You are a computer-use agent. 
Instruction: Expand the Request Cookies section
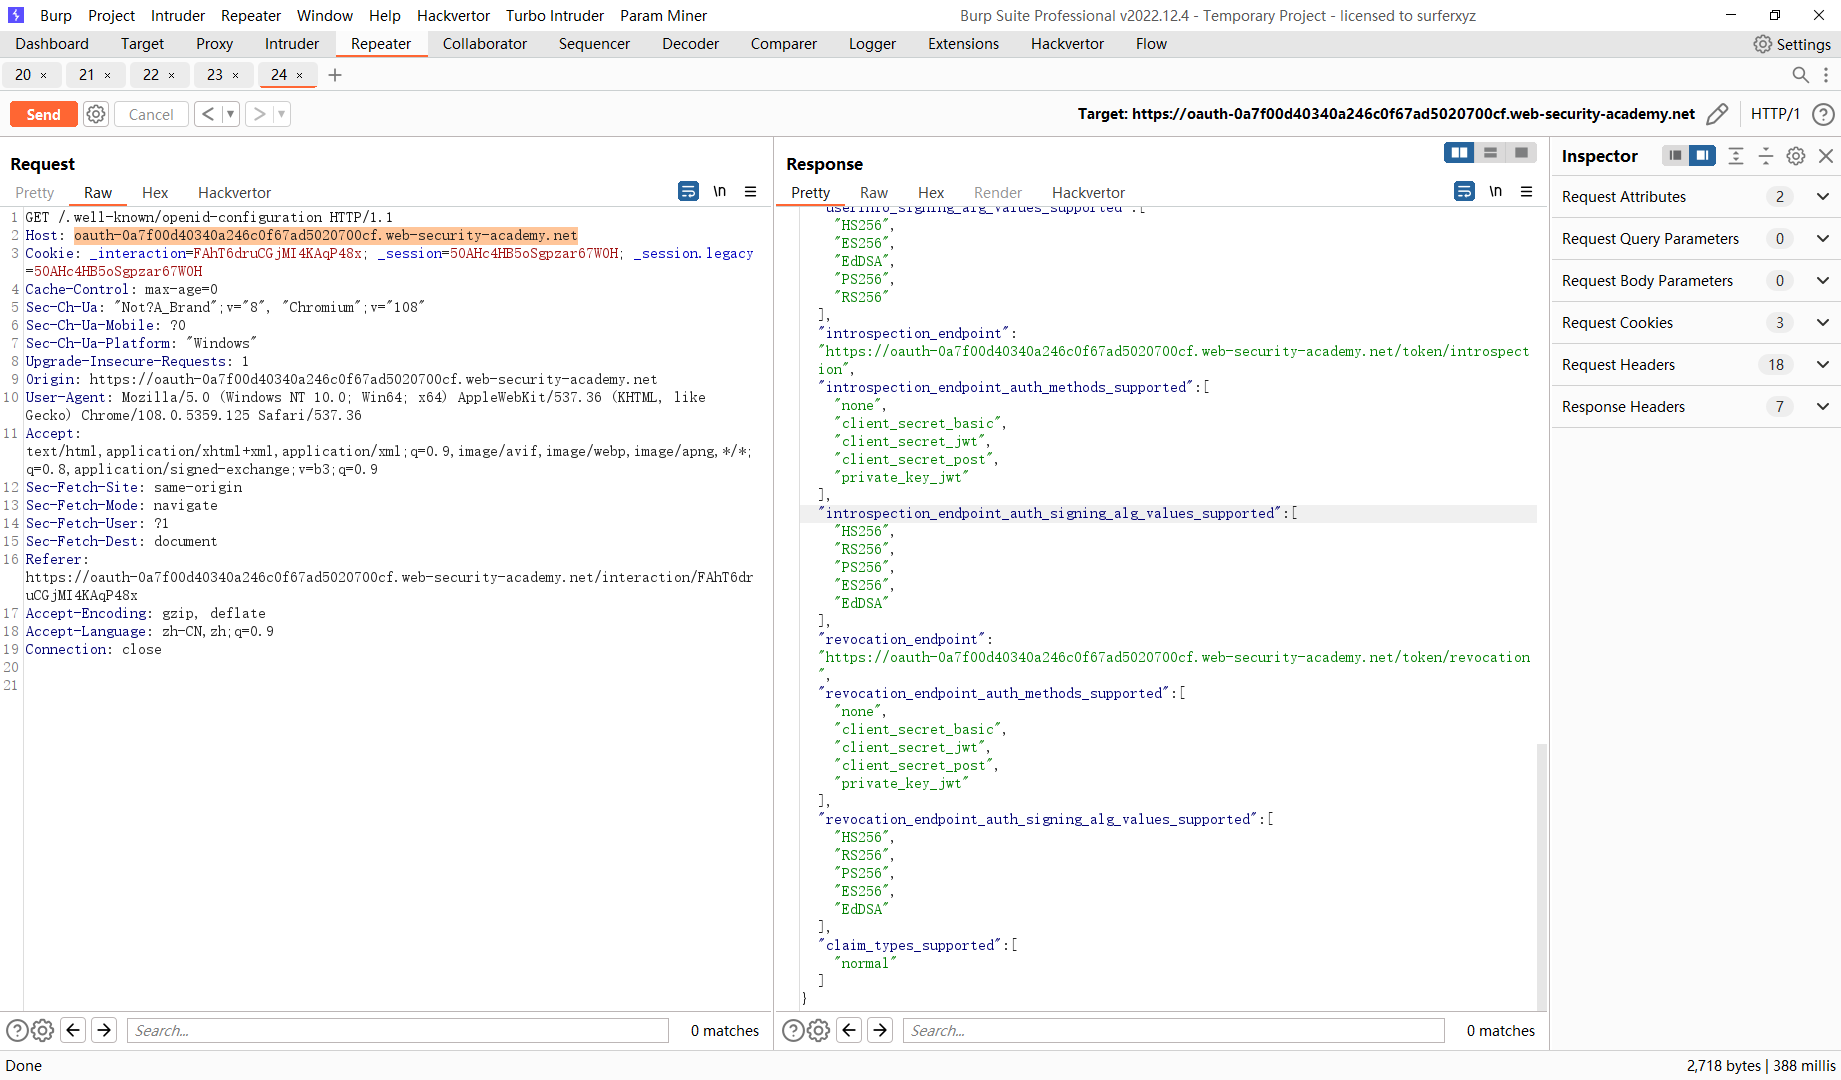click(x=1822, y=322)
